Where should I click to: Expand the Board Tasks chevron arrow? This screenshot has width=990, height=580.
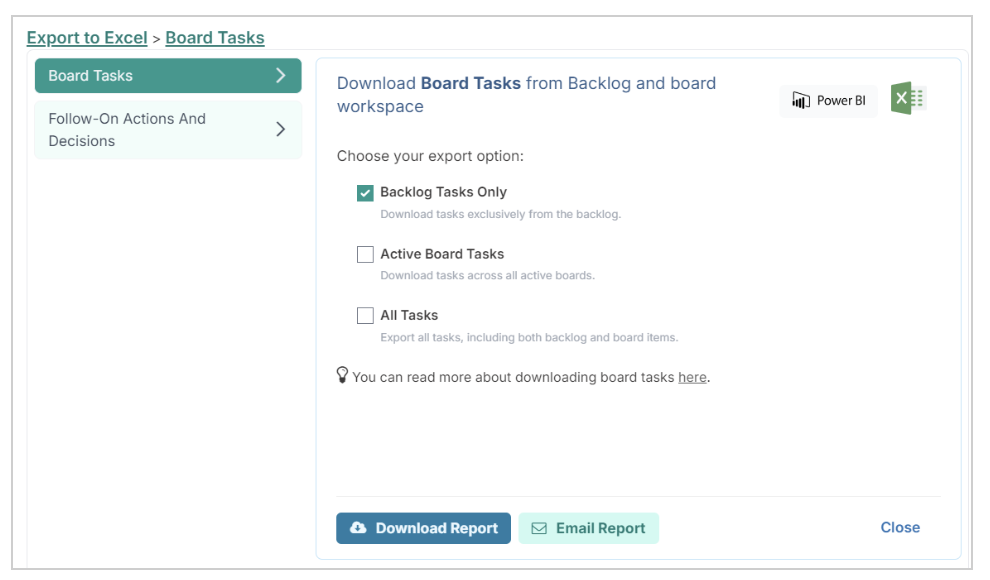point(281,76)
